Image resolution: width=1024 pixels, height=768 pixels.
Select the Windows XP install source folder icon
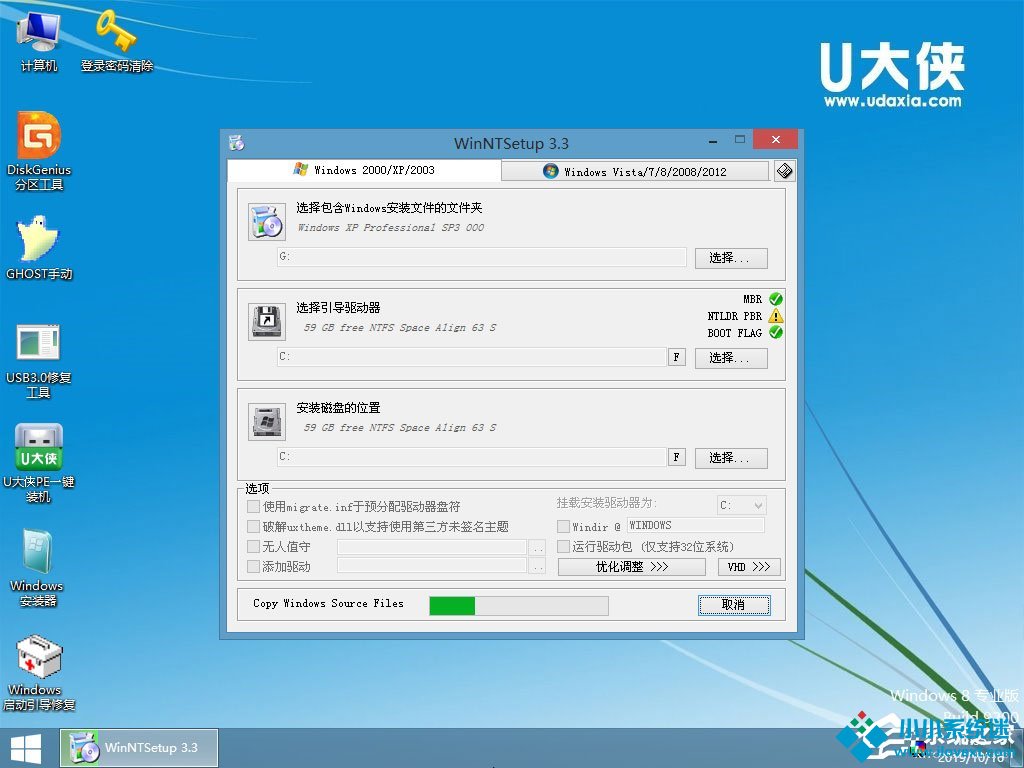point(266,220)
